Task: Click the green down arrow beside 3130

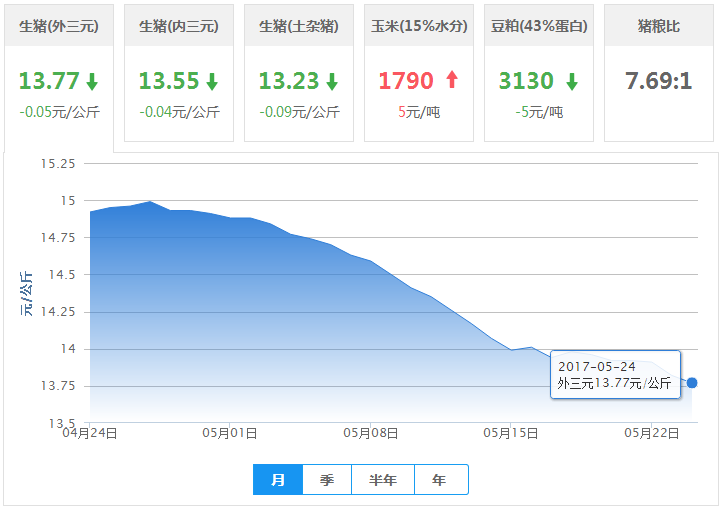Action: coord(571,82)
